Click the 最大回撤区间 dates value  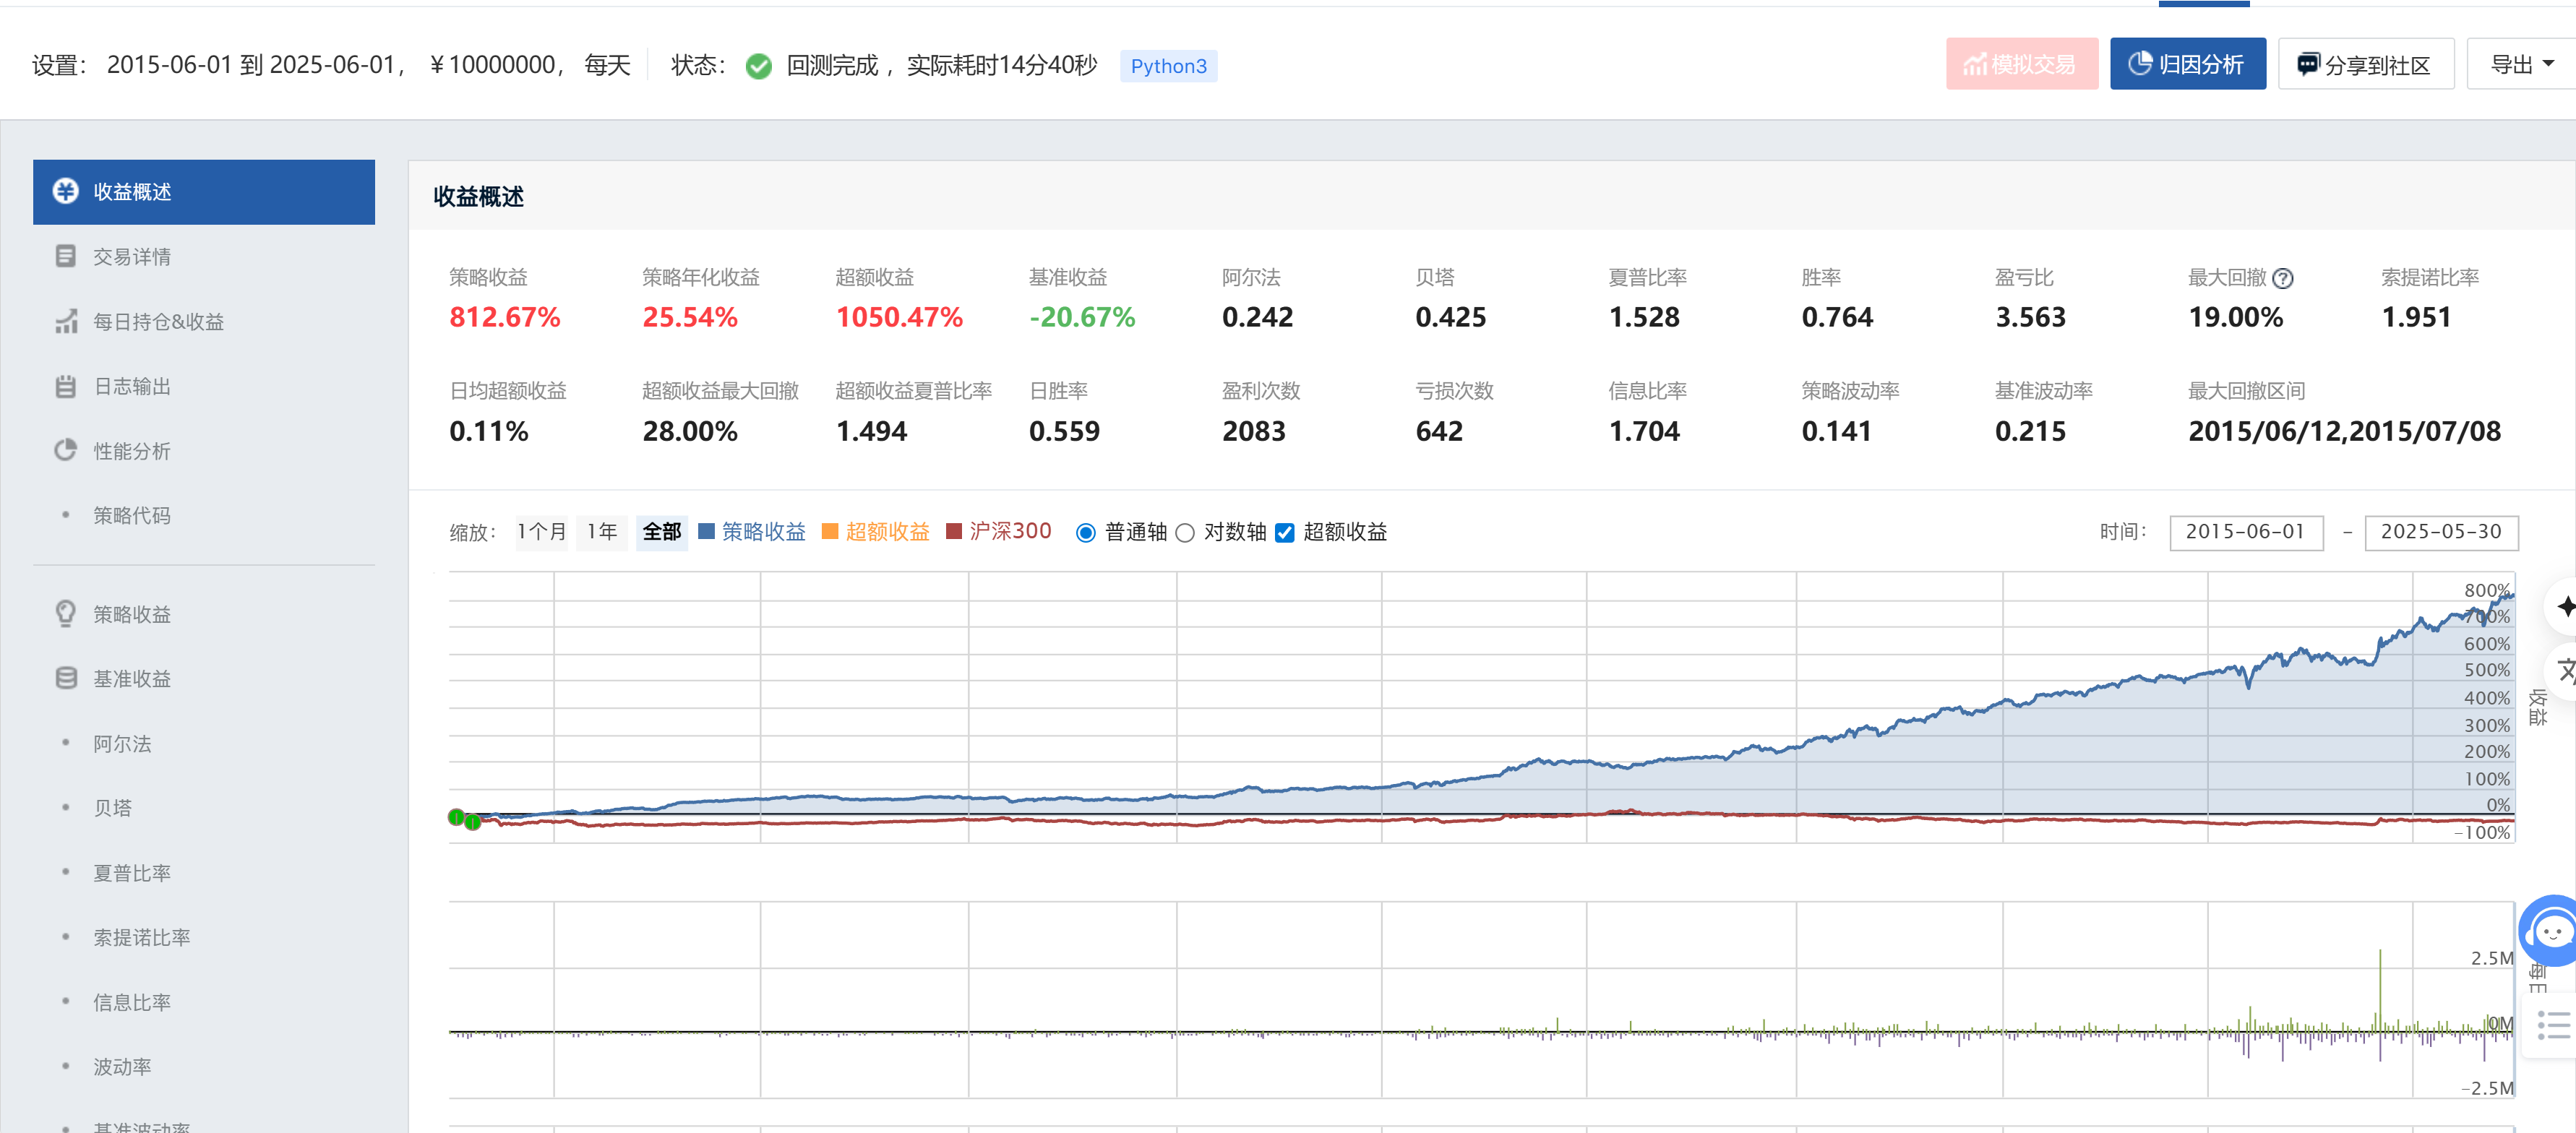tap(2344, 432)
